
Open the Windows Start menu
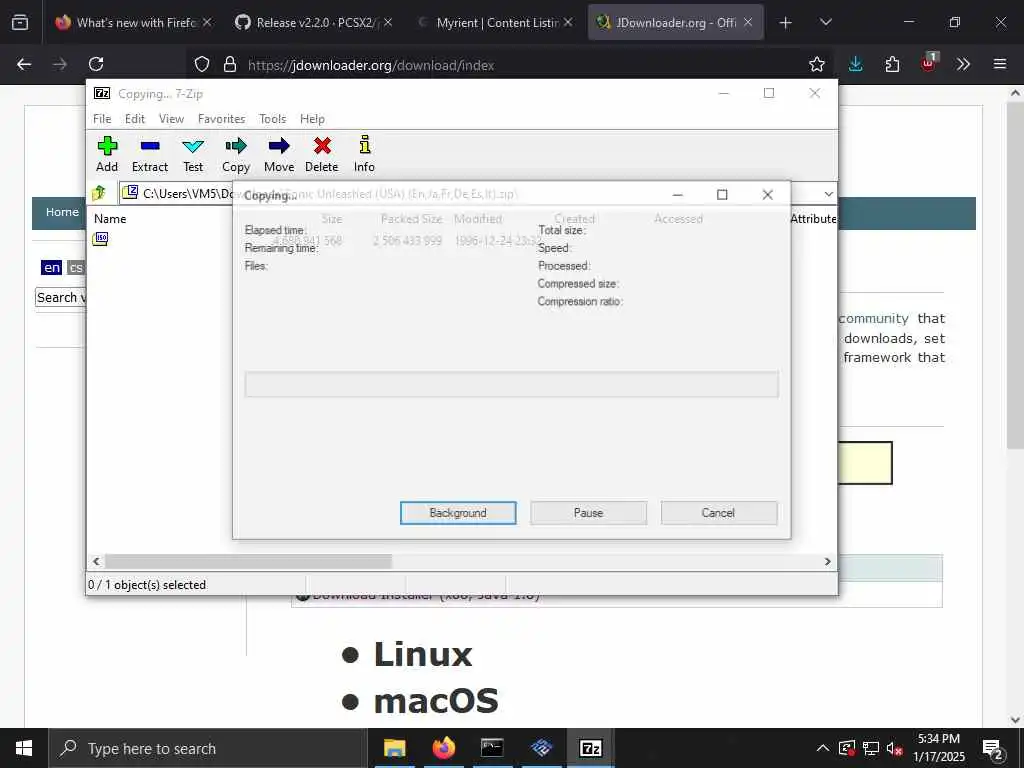(24, 748)
